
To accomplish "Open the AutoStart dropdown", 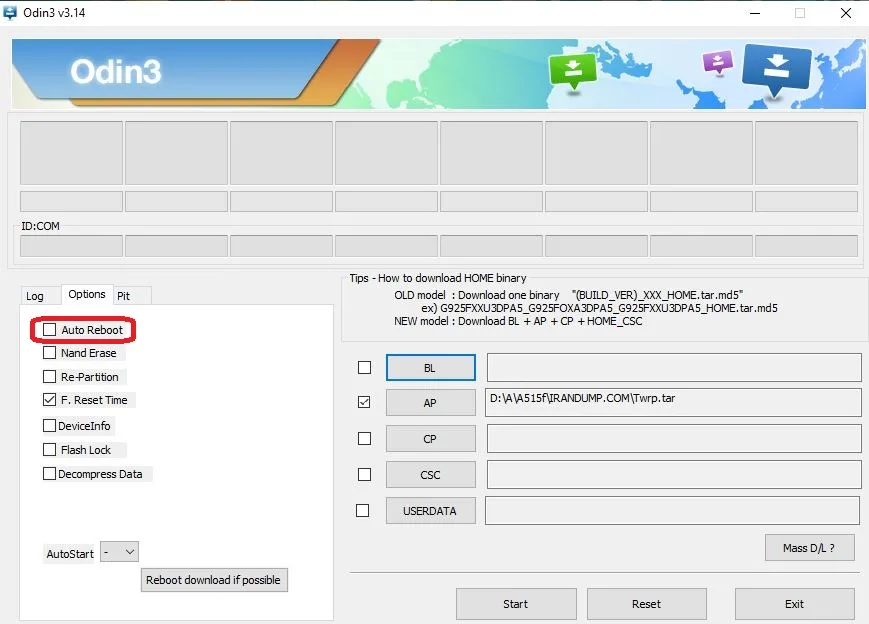I will (x=120, y=552).
